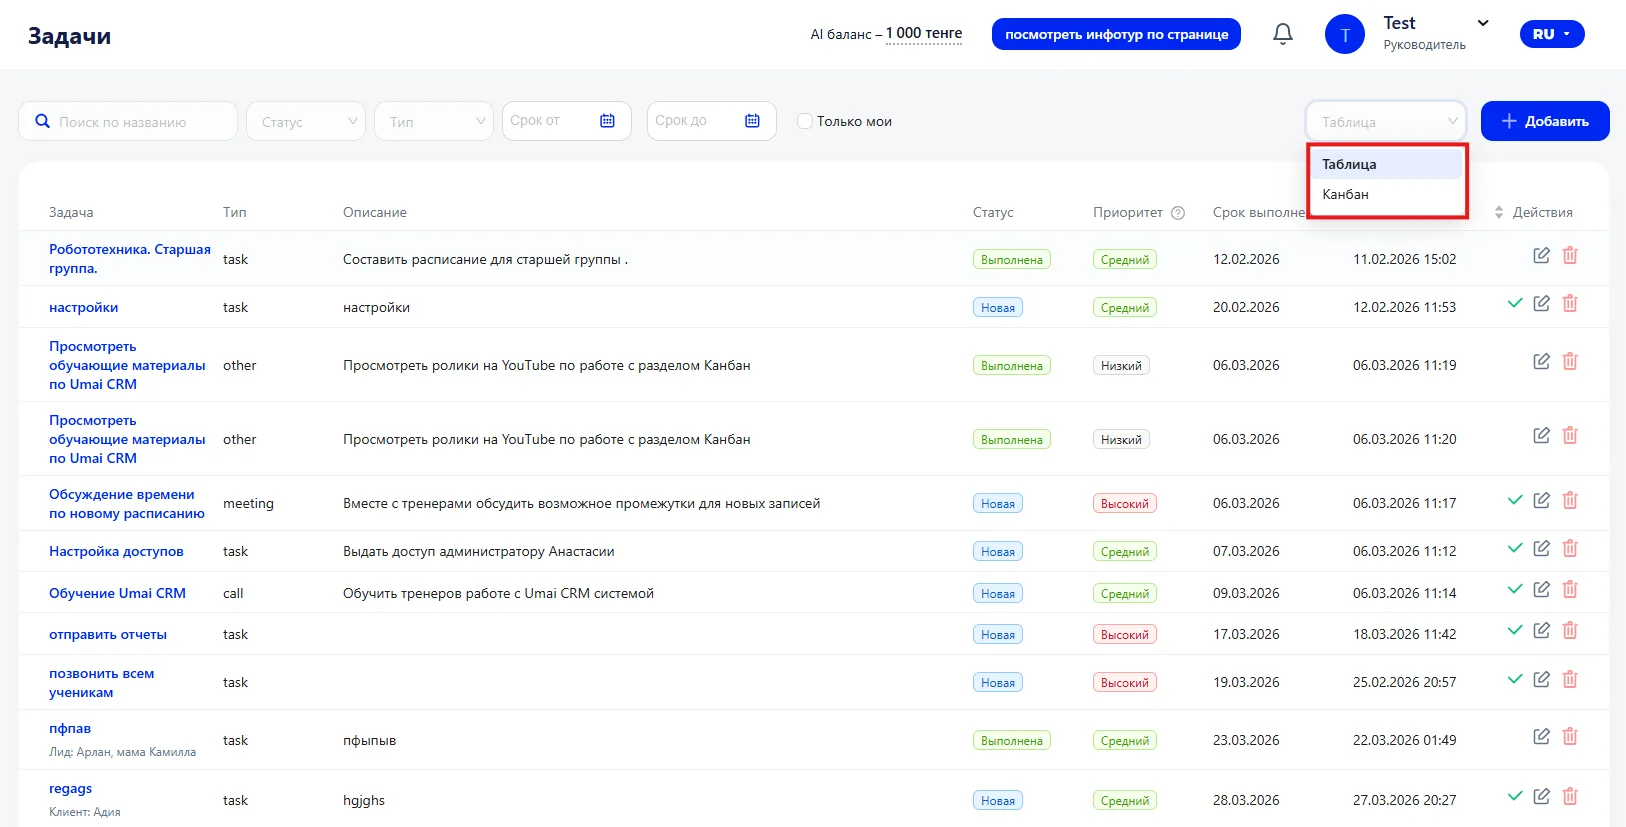Open the RU language switcher

(x=1552, y=34)
